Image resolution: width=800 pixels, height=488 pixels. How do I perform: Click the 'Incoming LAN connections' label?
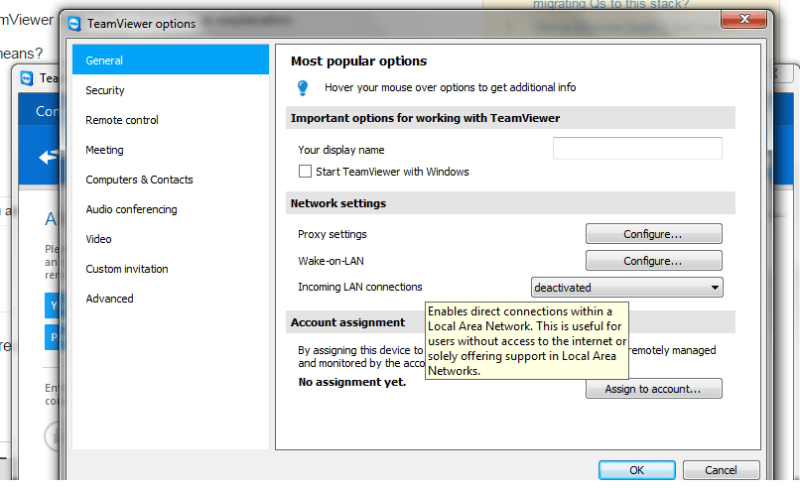[x=360, y=287]
